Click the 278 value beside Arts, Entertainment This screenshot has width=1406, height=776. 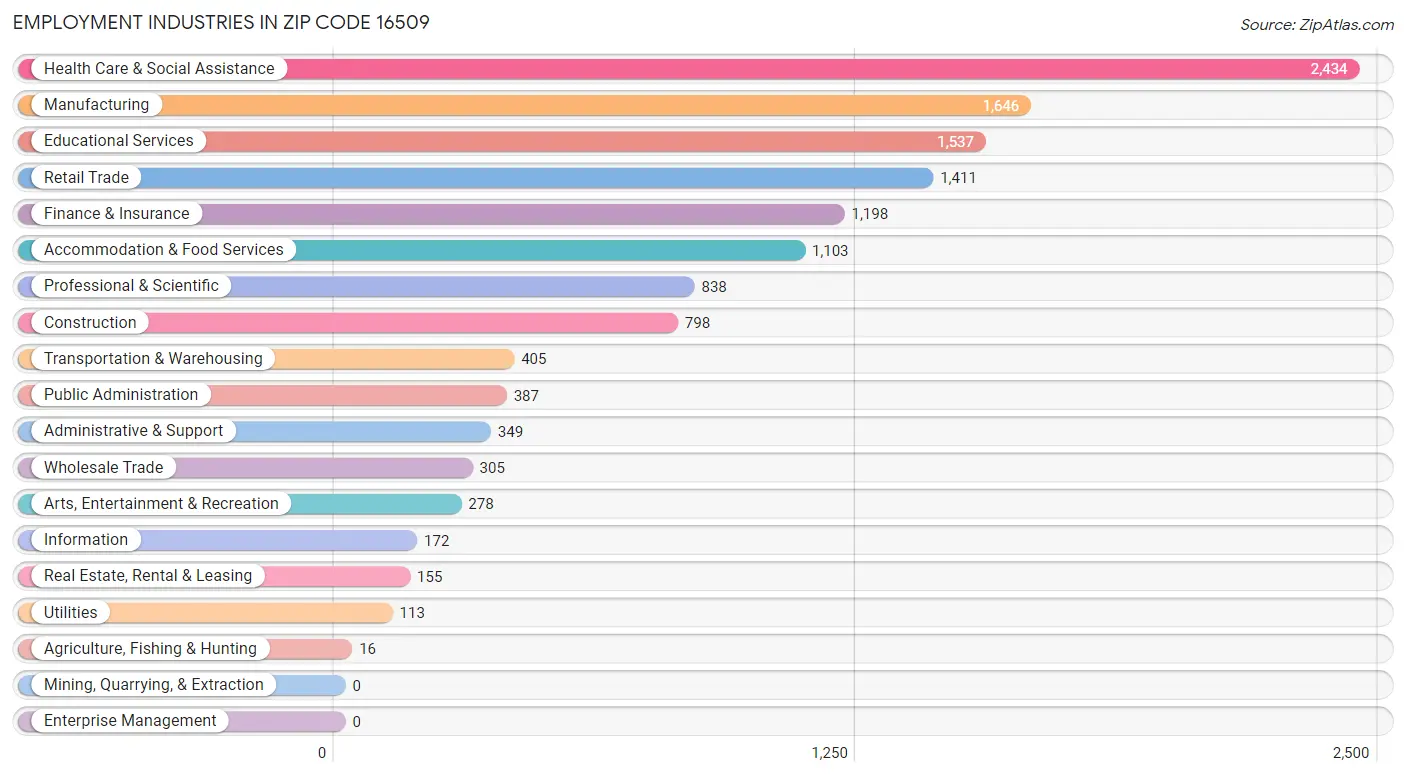click(481, 504)
